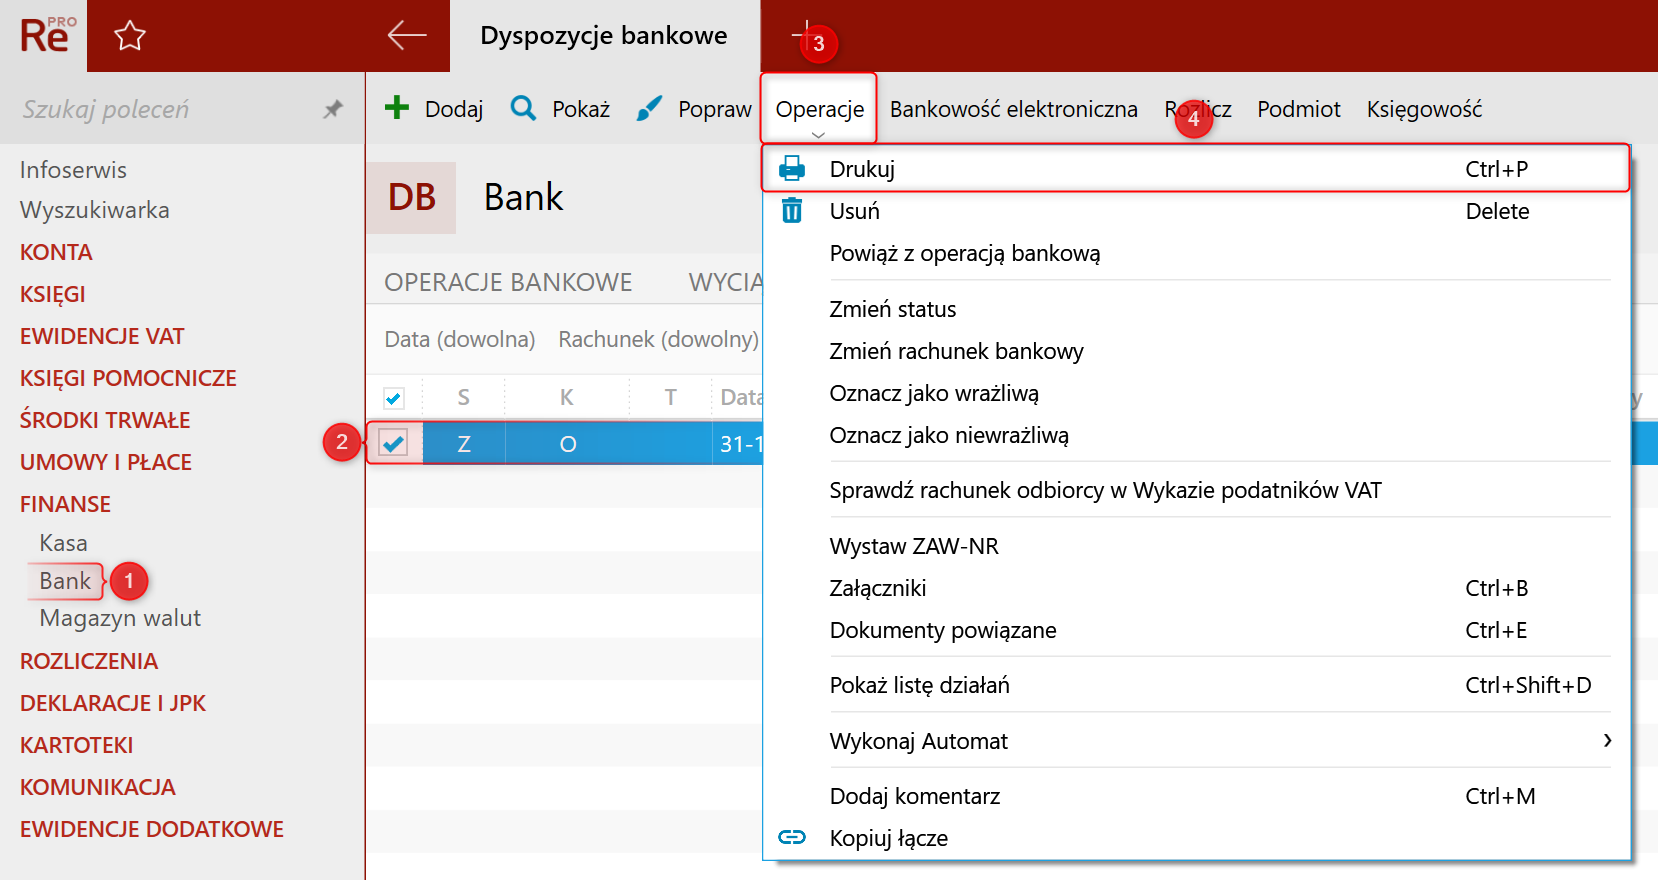Expand the Wykonaj Automat submenu arrow
This screenshot has height=880, width=1658.
[1607, 740]
